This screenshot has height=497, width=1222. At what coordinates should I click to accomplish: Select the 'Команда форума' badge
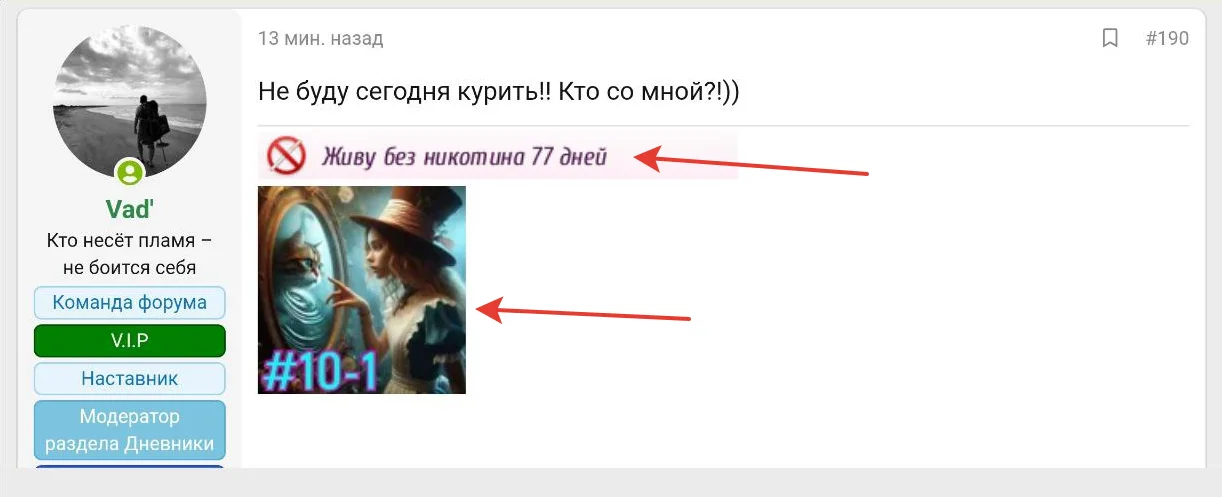[x=130, y=302]
